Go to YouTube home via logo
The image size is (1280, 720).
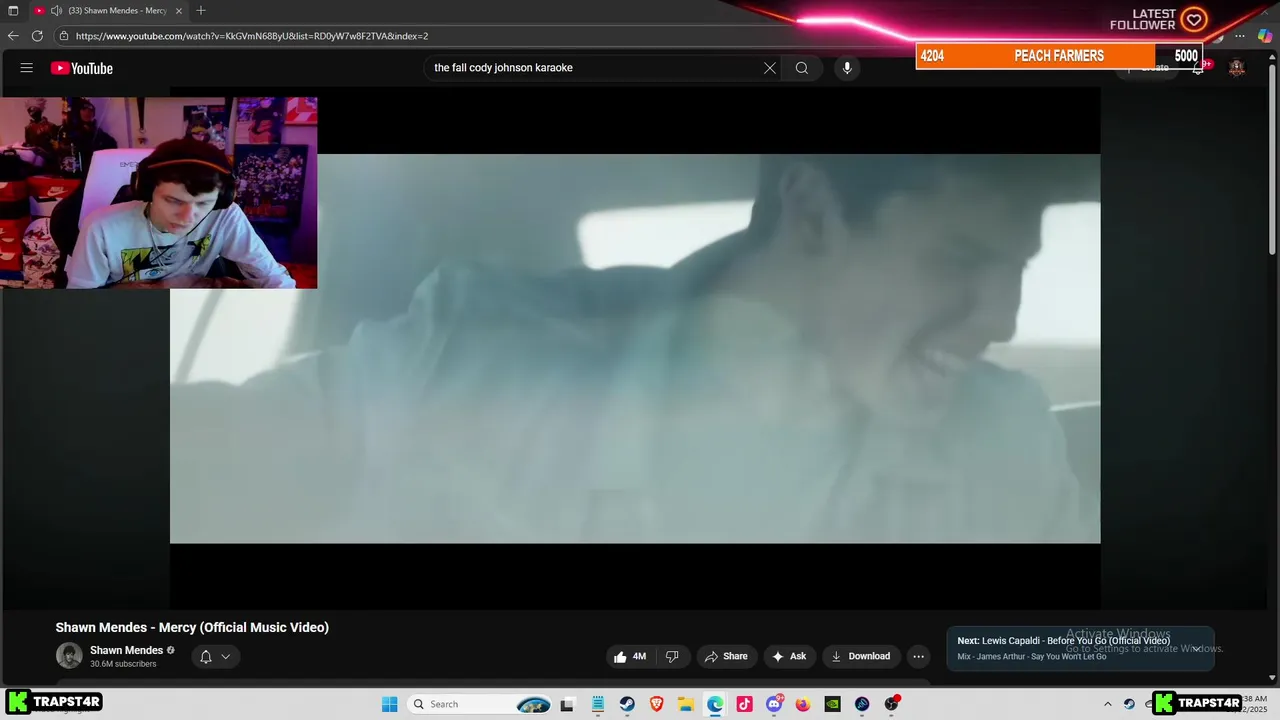pyautogui.click(x=82, y=68)
